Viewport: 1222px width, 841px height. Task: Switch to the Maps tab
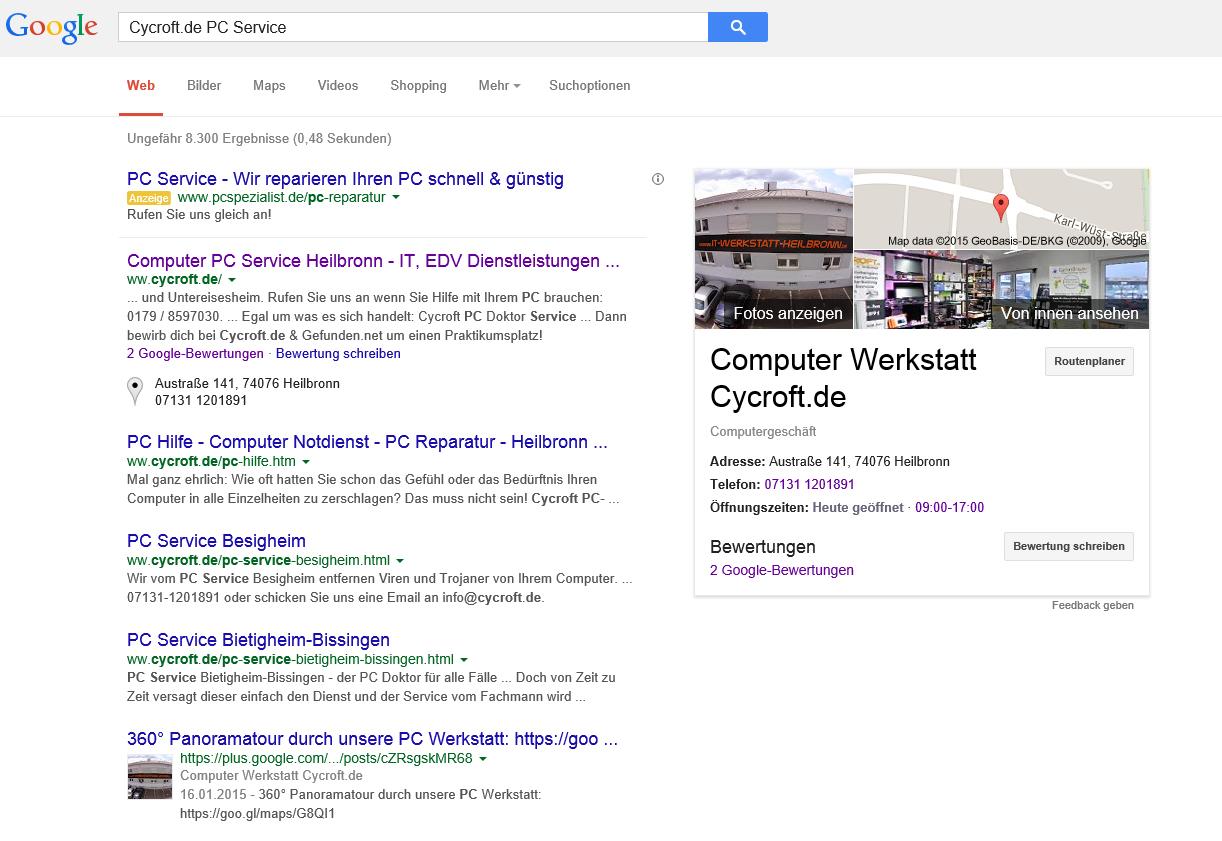coord(269,86)
